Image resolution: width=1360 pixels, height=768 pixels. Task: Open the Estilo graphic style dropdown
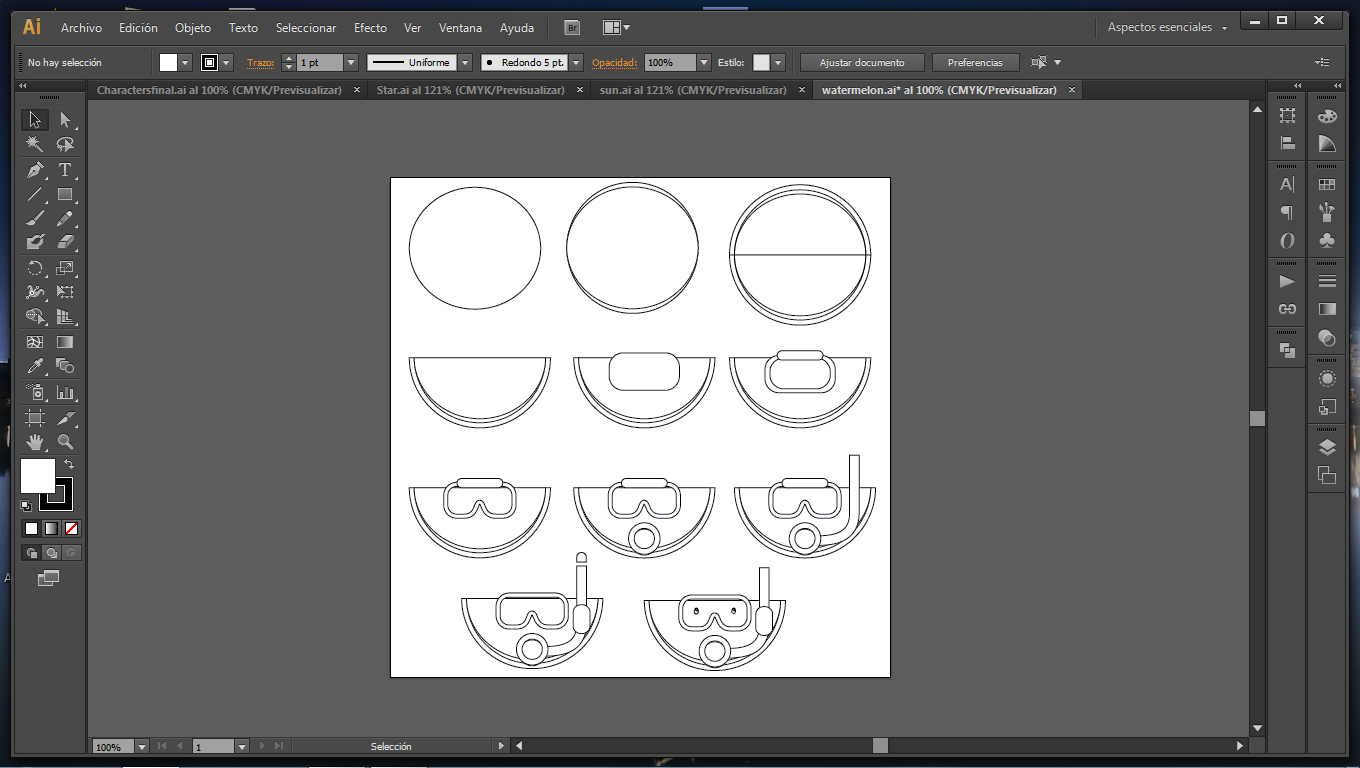coord(778,62)
